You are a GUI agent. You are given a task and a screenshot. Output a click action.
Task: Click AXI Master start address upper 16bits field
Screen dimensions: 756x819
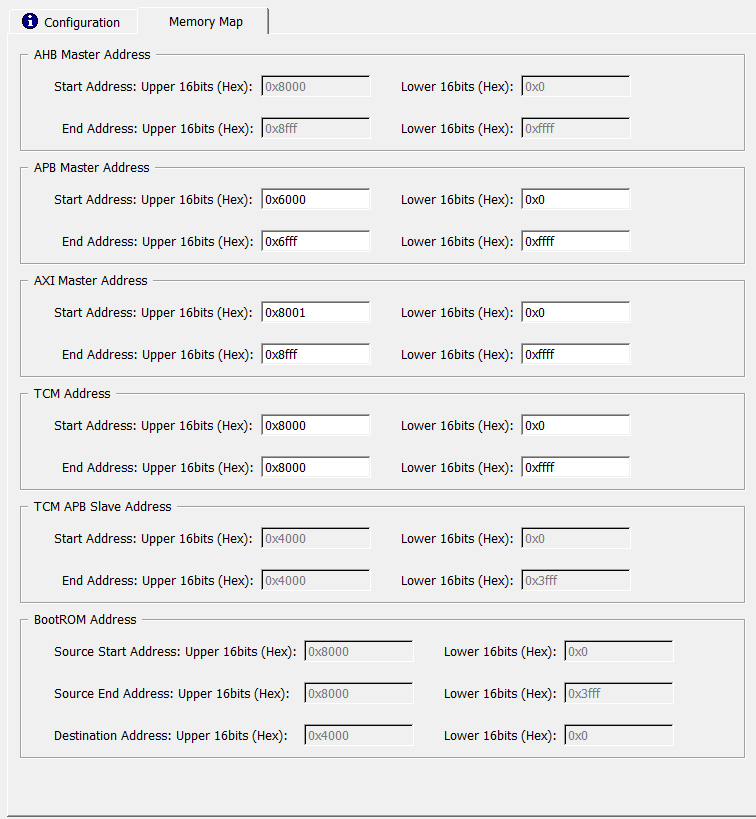point(315,312)
